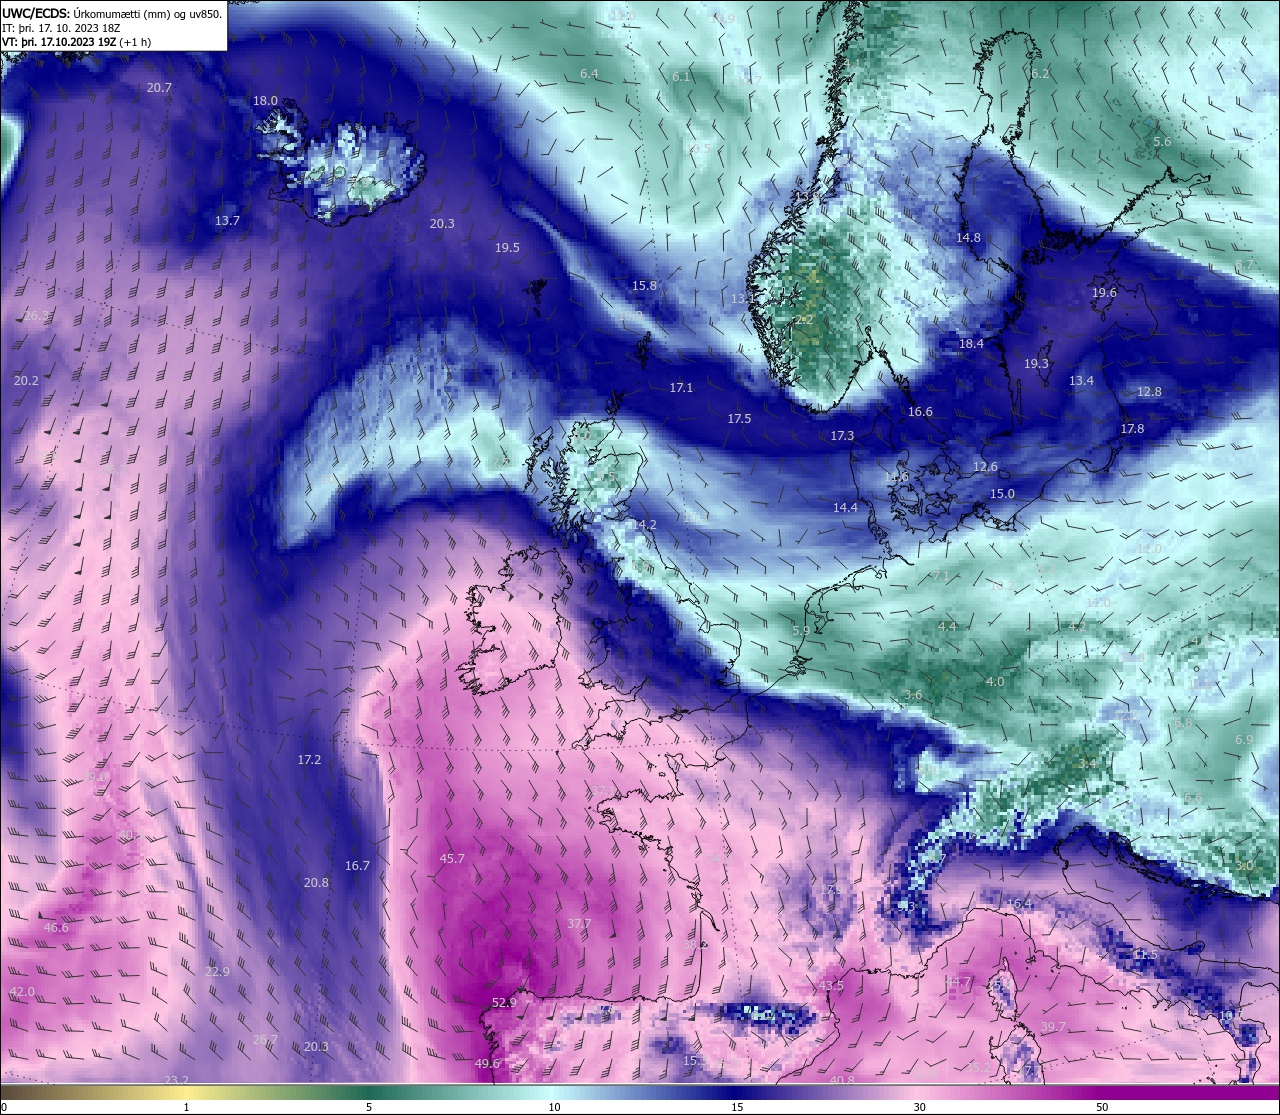The image size is (1280, 1115).
Task: Click the 14.4 value label
Action: point(845,508)
